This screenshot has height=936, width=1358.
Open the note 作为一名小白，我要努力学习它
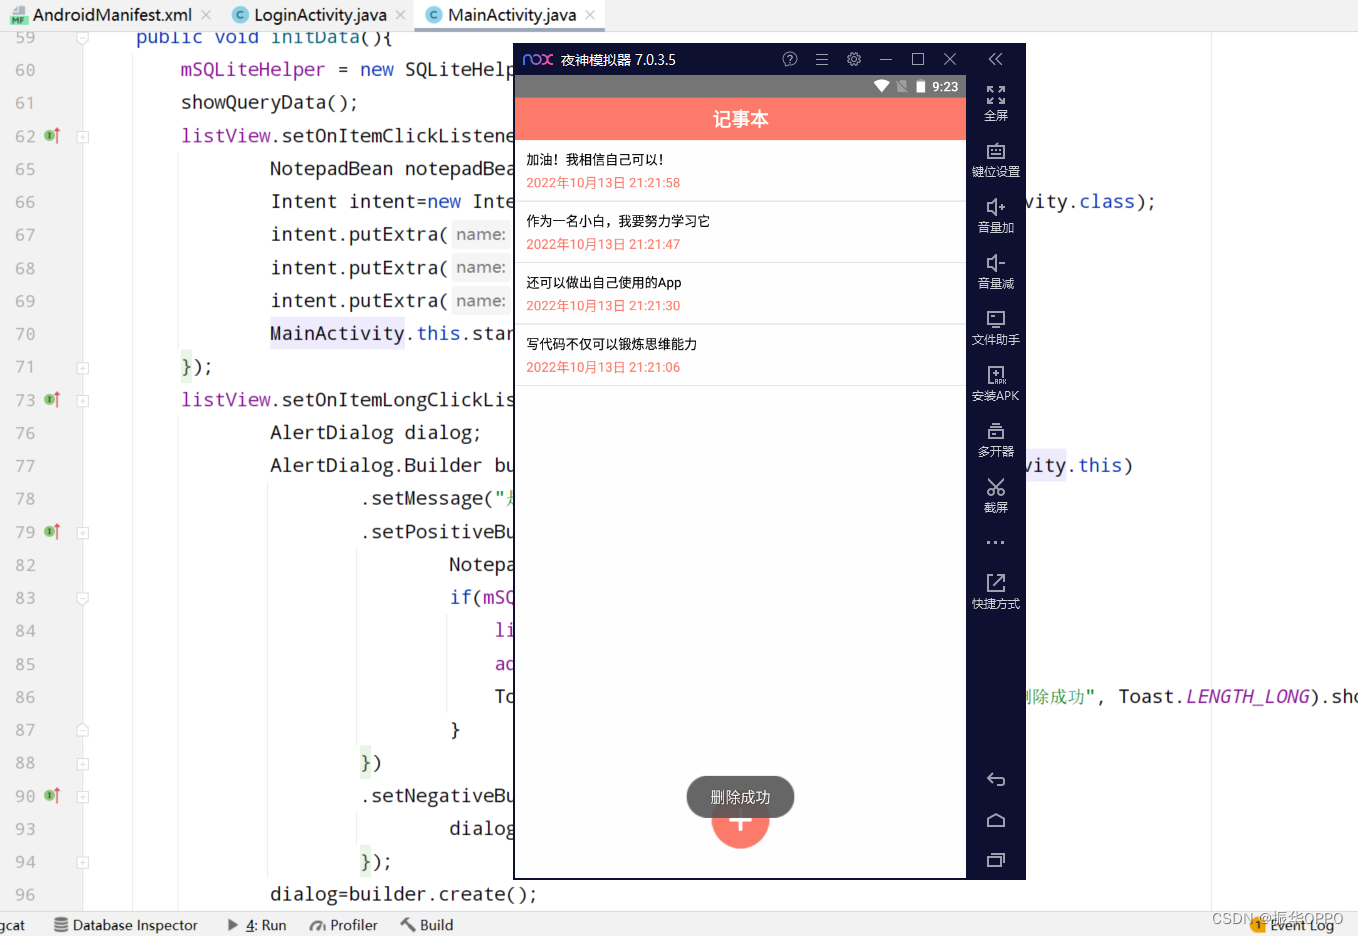[x=740, y=232]
